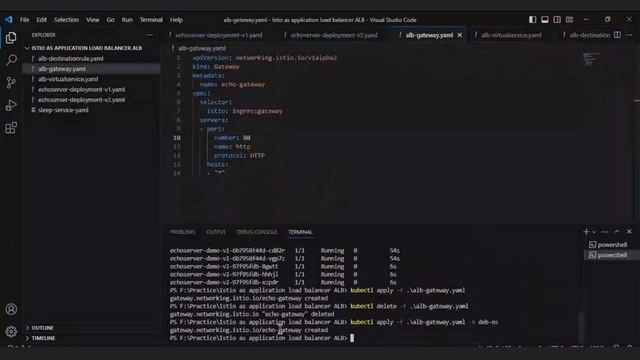Expand the Timeline section
The height and width of the screenshot is (360, 640).
(x=43, y=338)
